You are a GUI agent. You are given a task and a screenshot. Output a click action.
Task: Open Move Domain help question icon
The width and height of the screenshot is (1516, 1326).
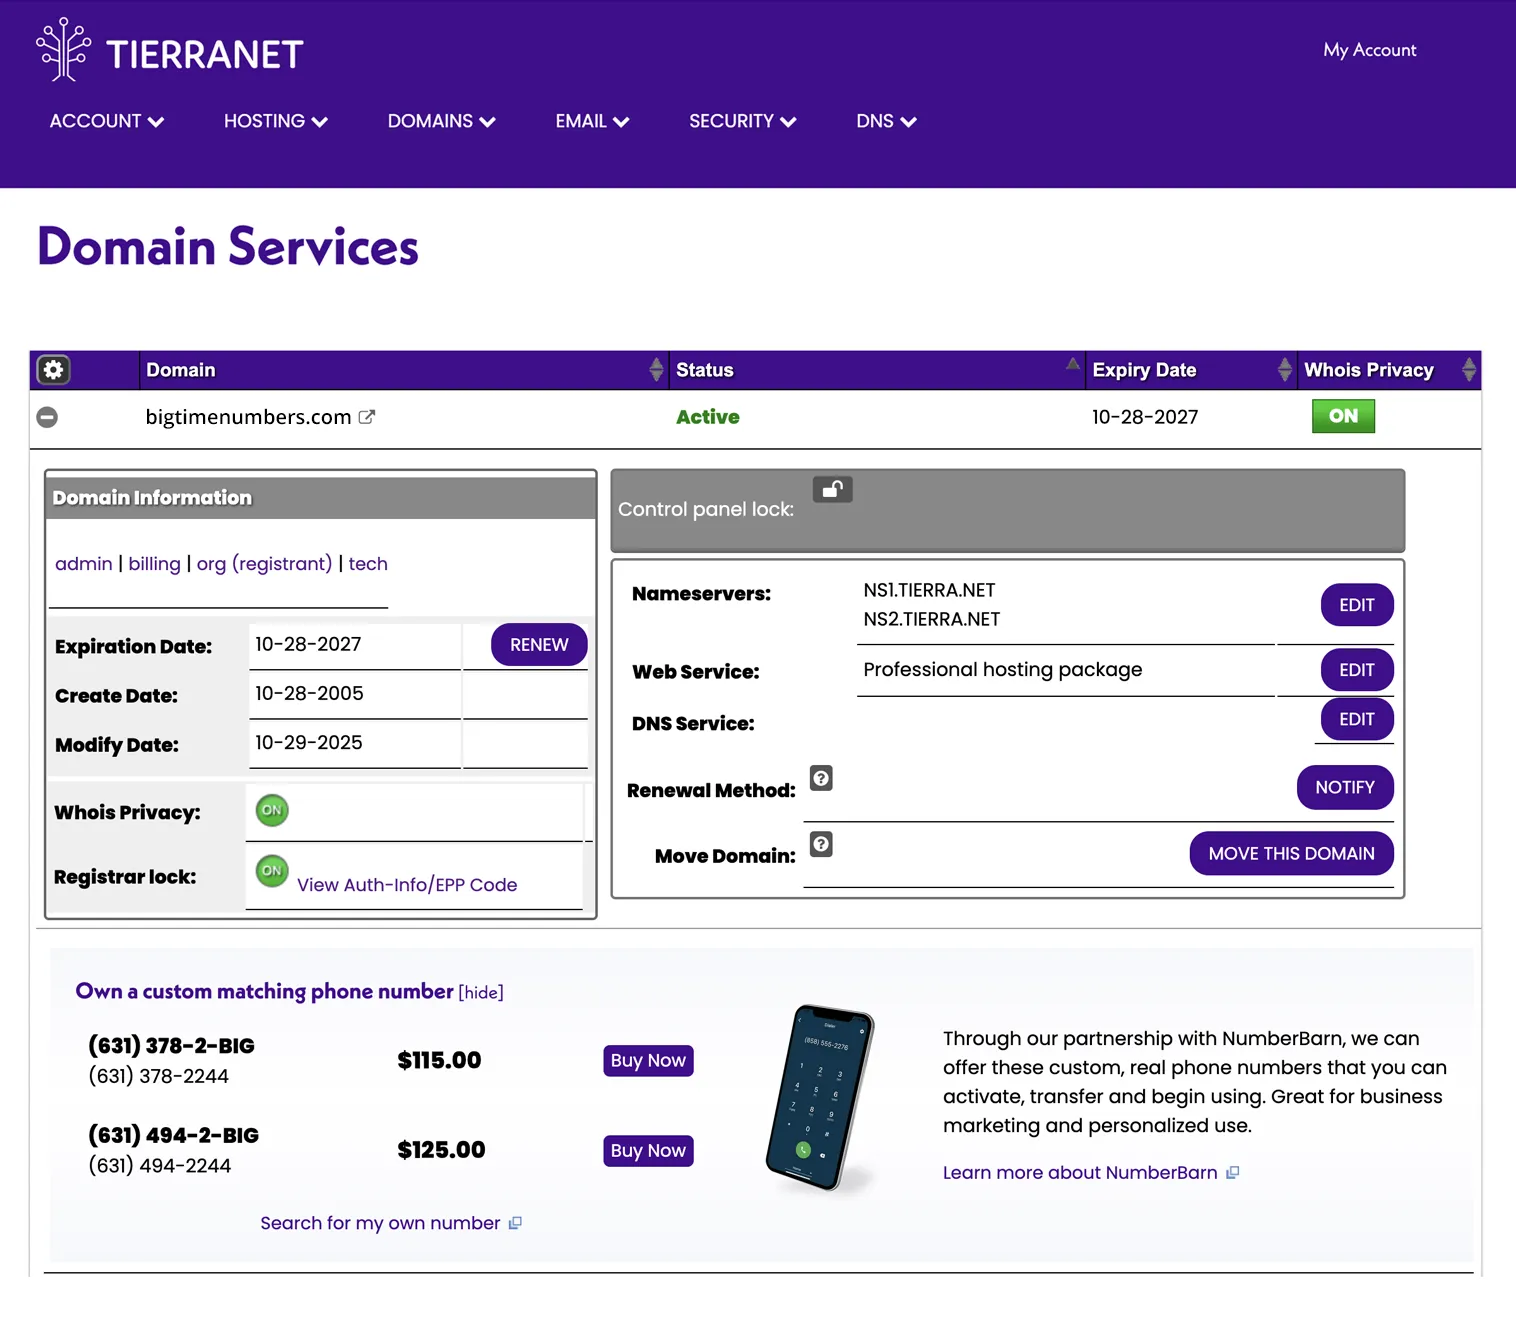click(x=821, y=844)
